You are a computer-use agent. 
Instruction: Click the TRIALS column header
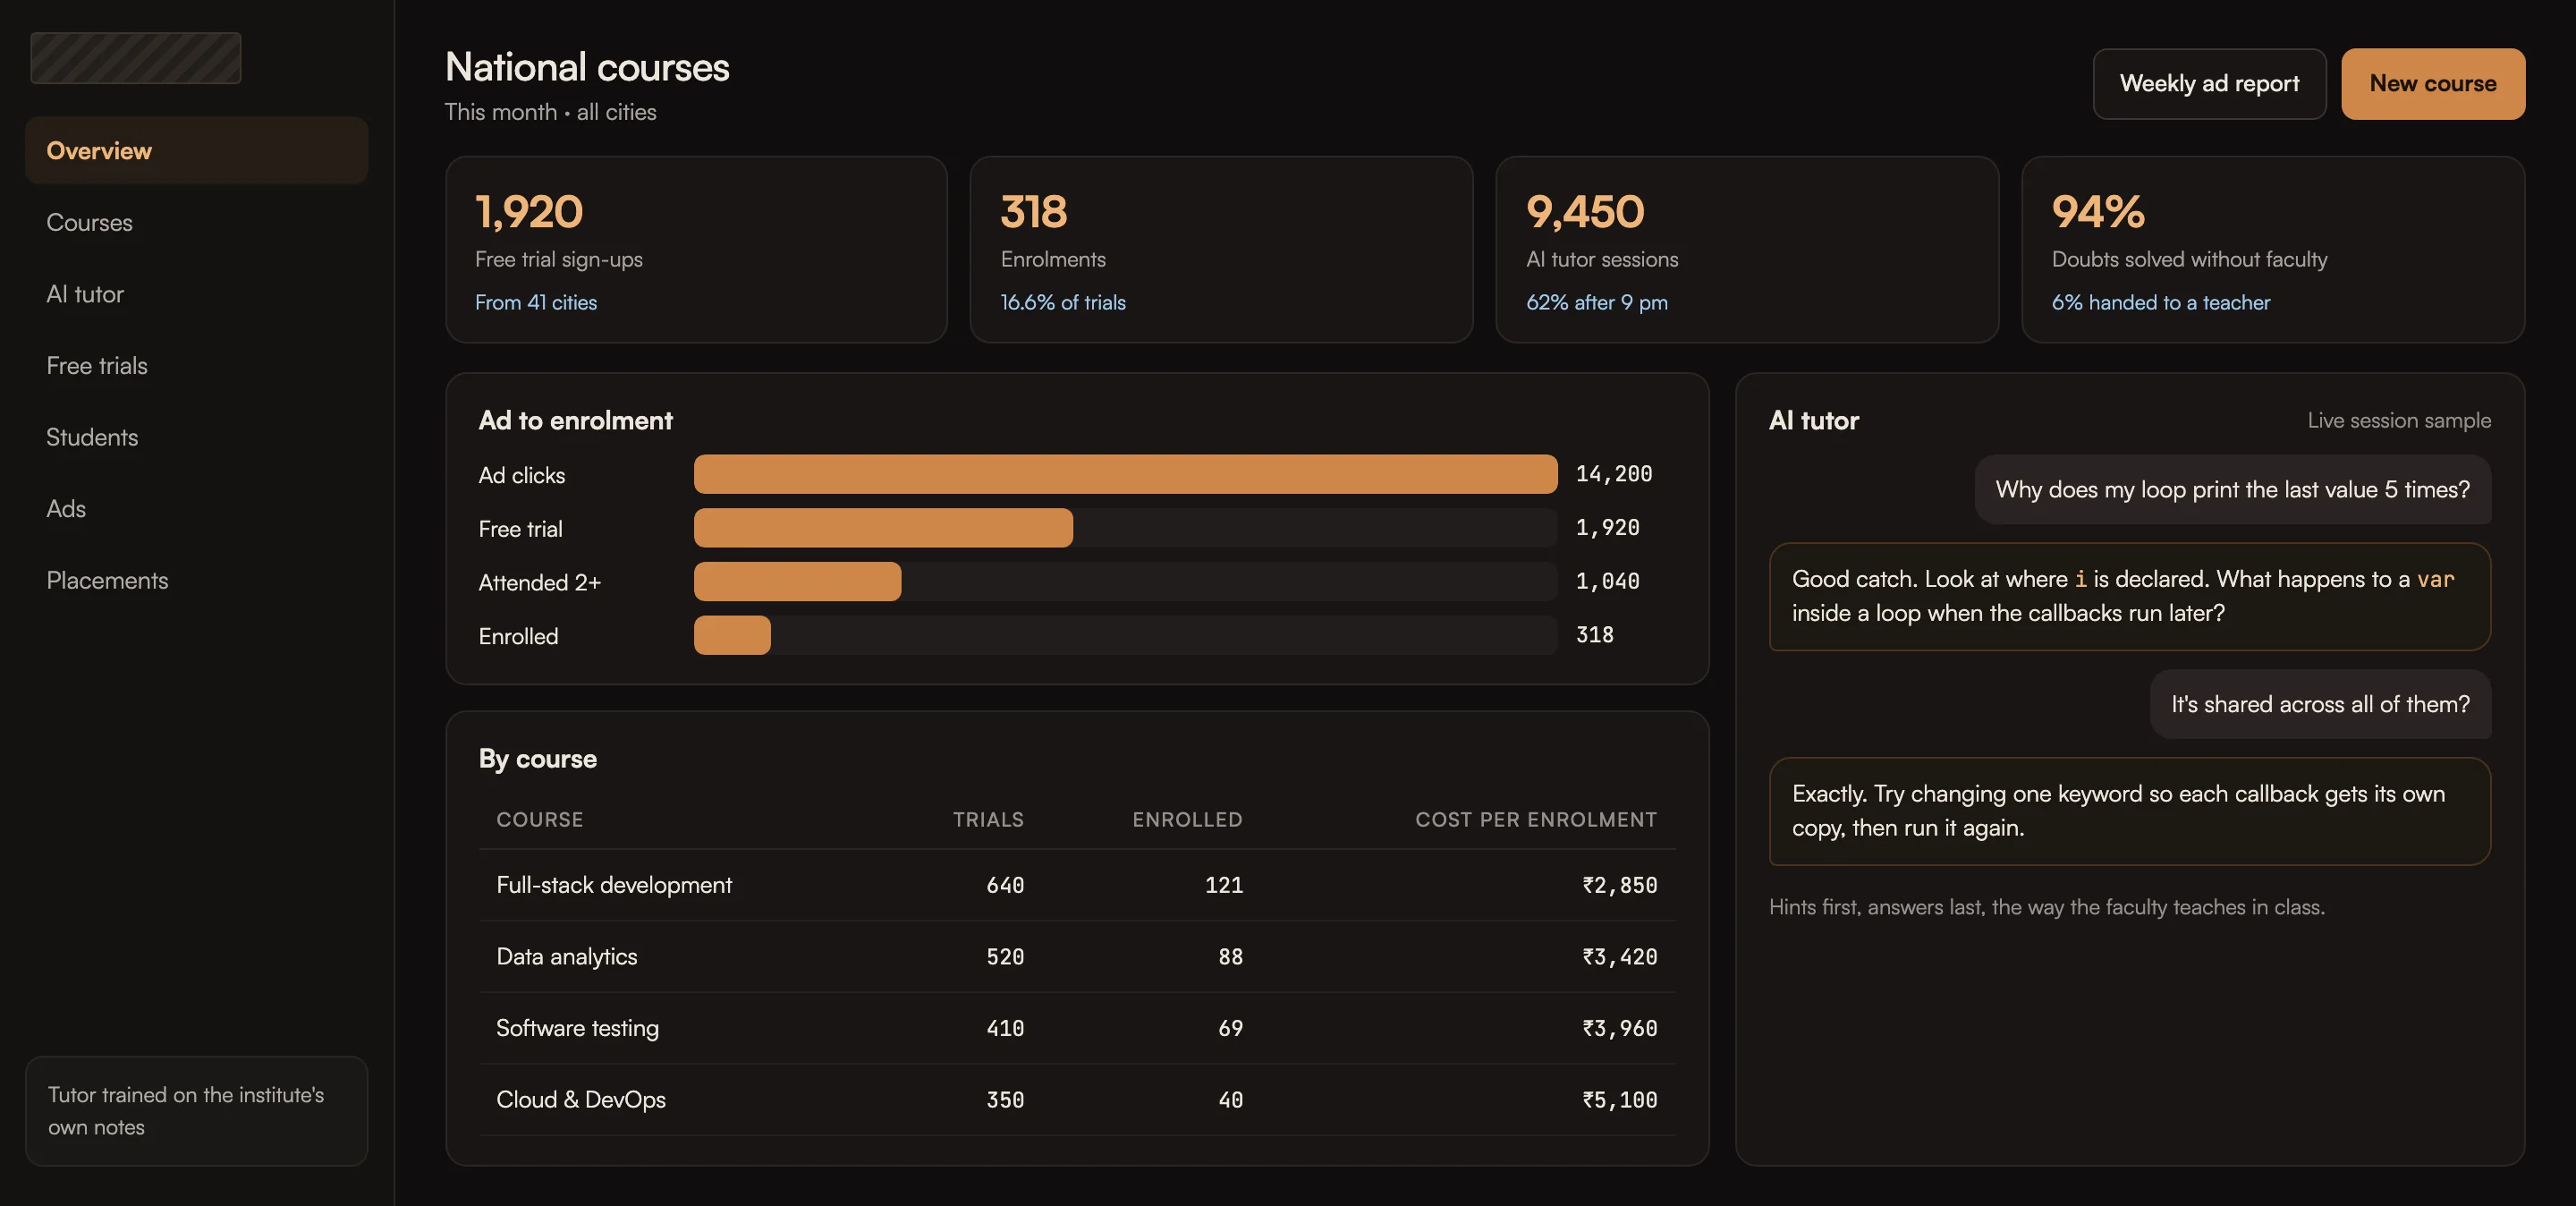pyautogui.click(x=988, y=819)
